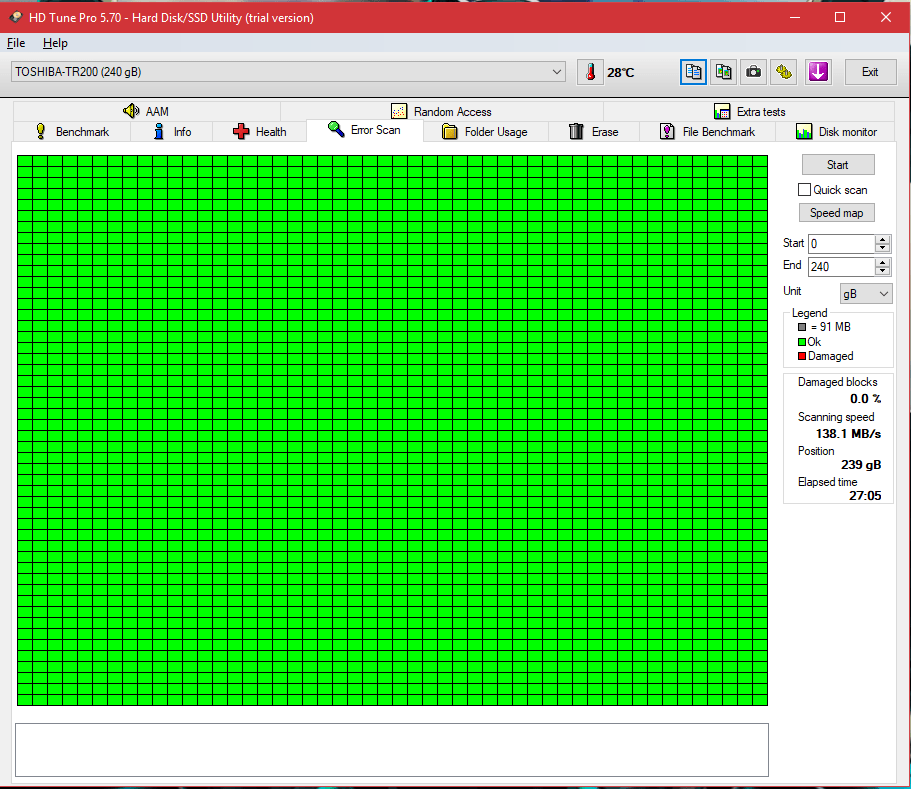Click the 239 gB position value
The height and width of the screenshot is (789, 911).
click(x=861, y=465)
